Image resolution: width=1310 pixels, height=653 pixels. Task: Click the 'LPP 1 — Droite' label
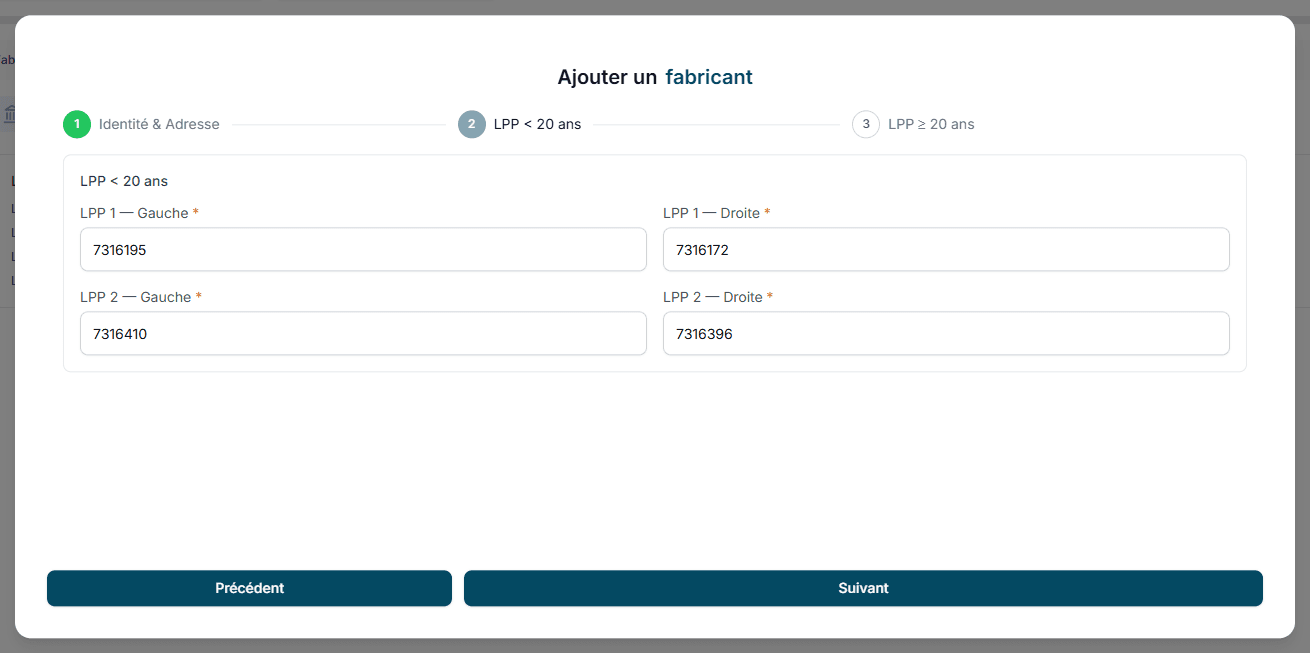pyautogui.click(x=717, y=213)
